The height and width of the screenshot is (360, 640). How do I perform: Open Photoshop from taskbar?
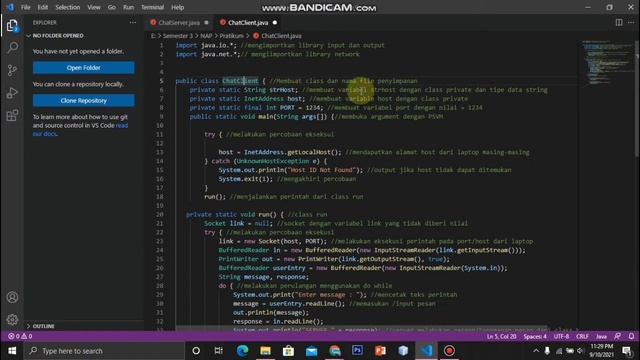pos(358,351)
